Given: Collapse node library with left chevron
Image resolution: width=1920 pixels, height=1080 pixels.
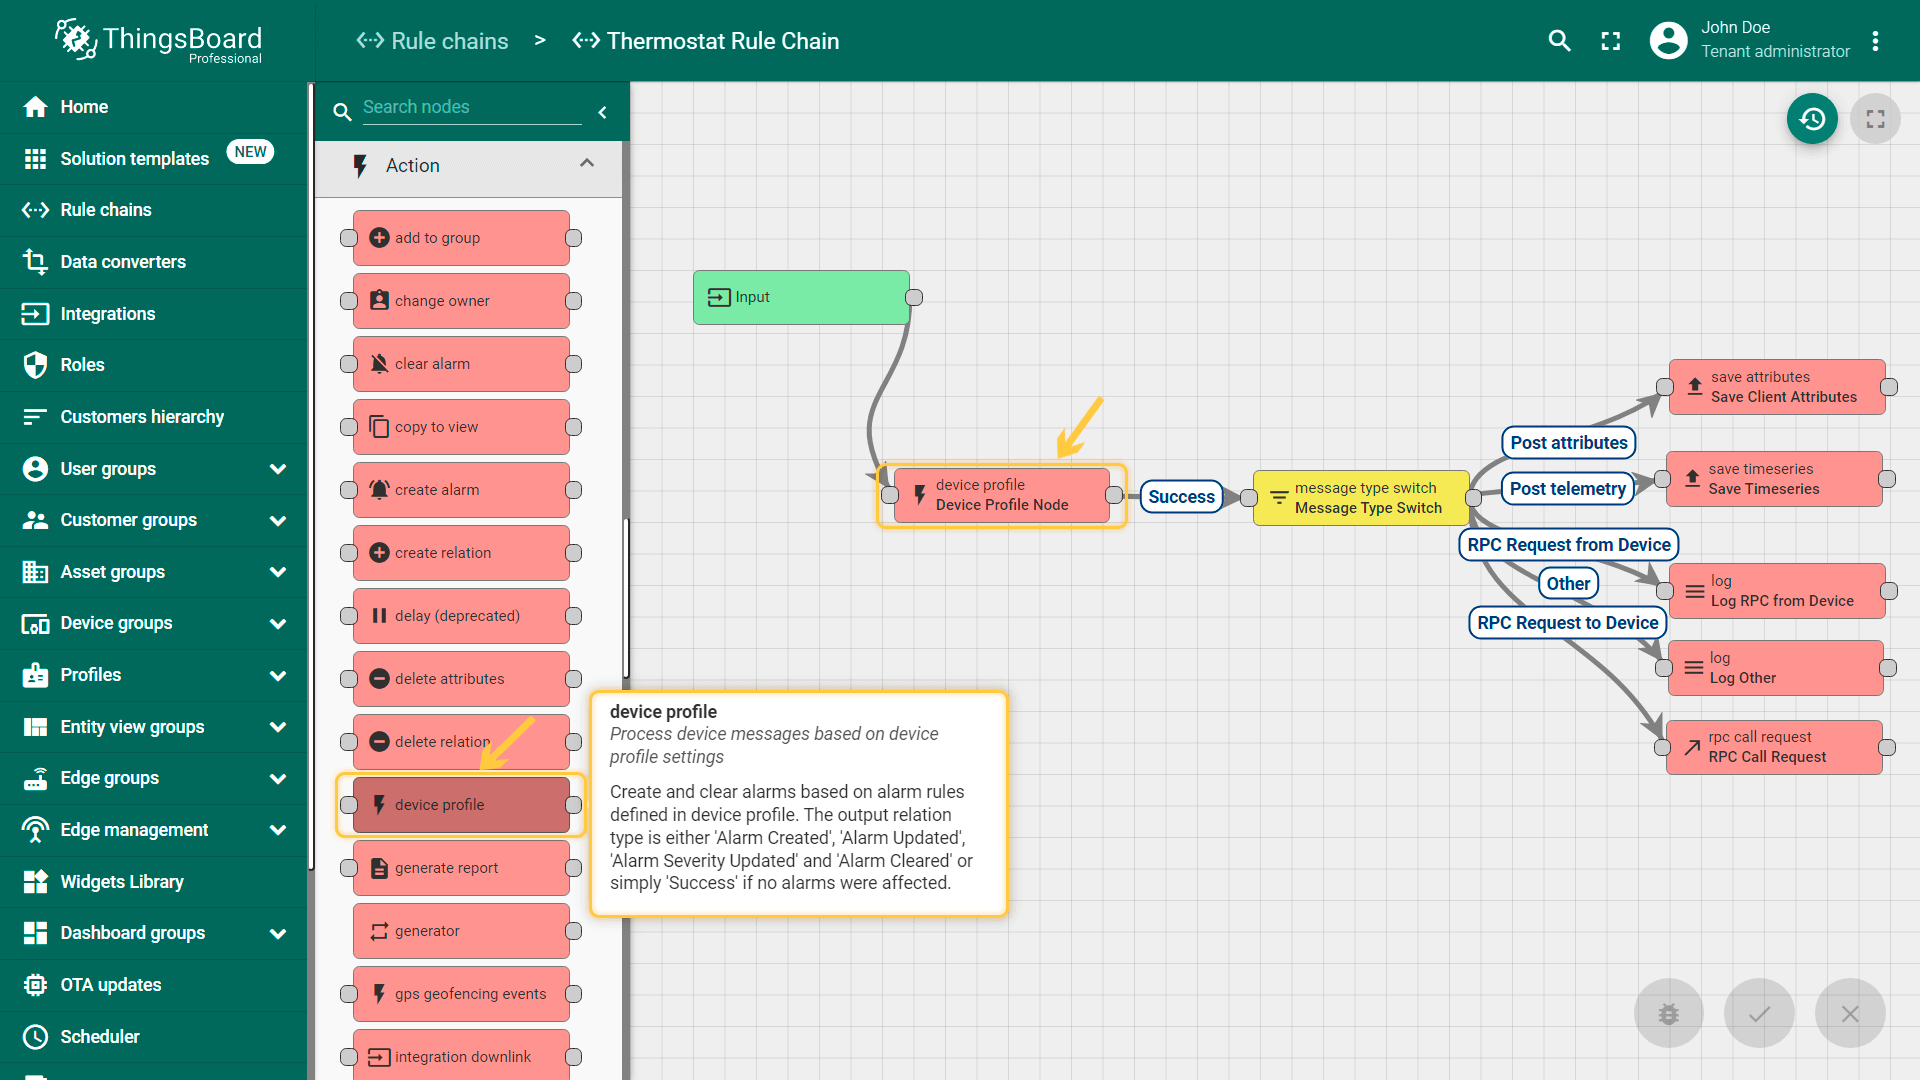Looking at the screenshot, I should (x=602, y=112).
